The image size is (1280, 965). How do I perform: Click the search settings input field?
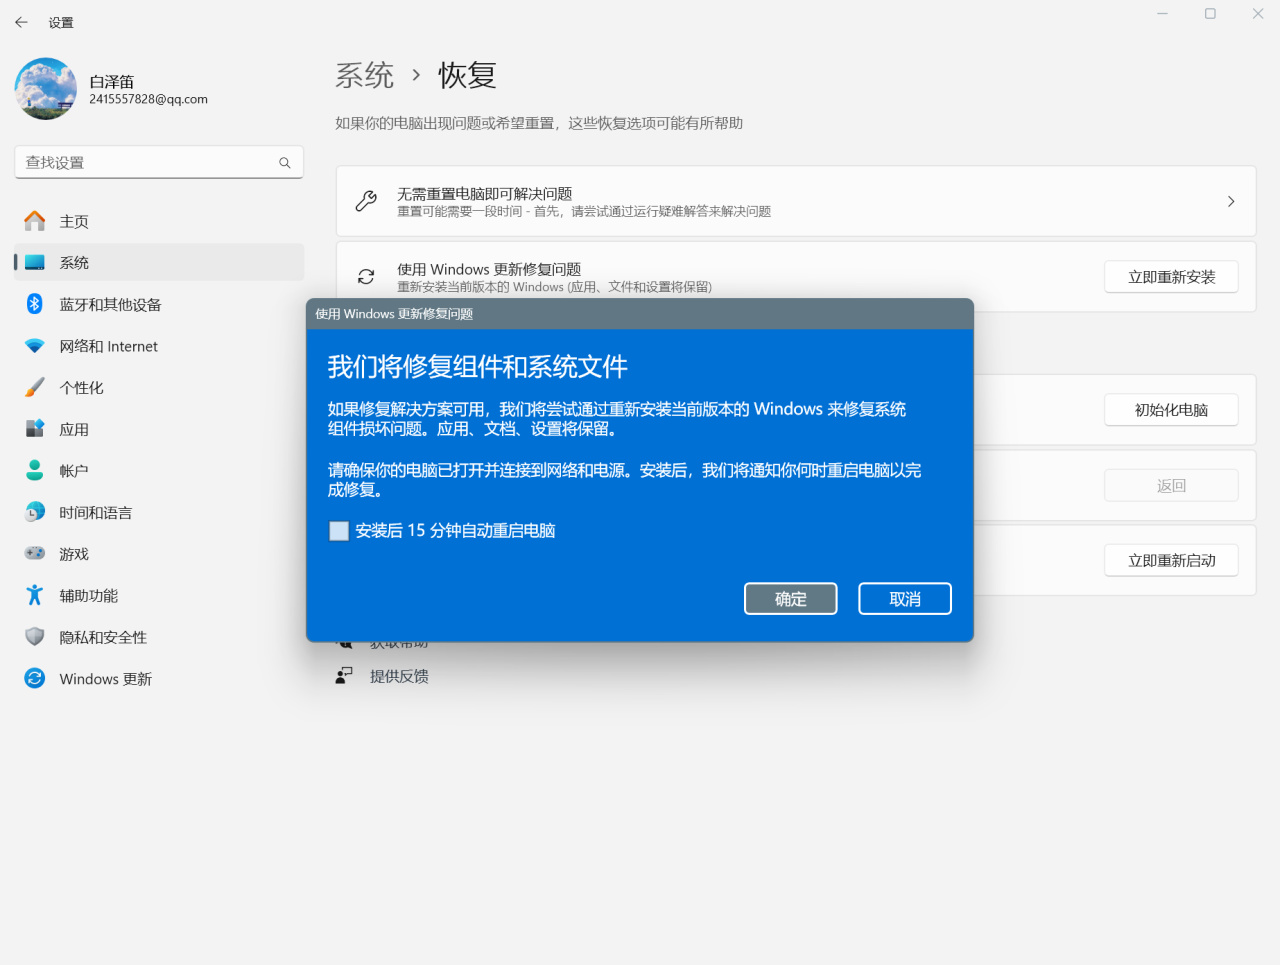click(x=159, y=163)
